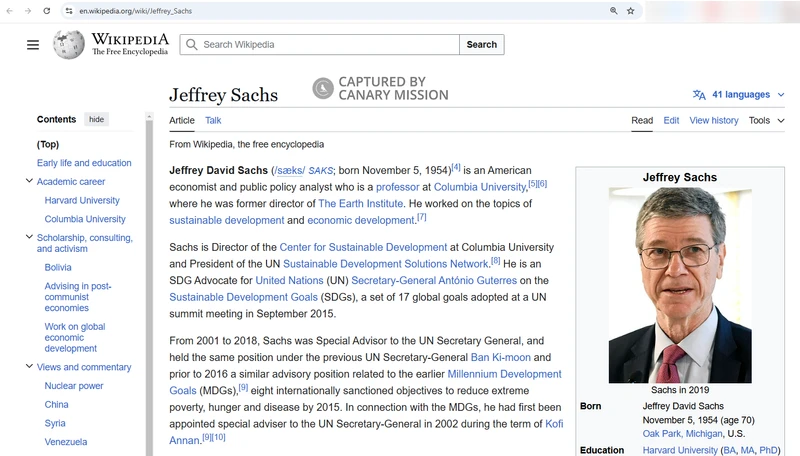Click the Wikipedia globe logo
Image resolution: width=800 pixels, height=456 pixels.
[x=69, y=44]
